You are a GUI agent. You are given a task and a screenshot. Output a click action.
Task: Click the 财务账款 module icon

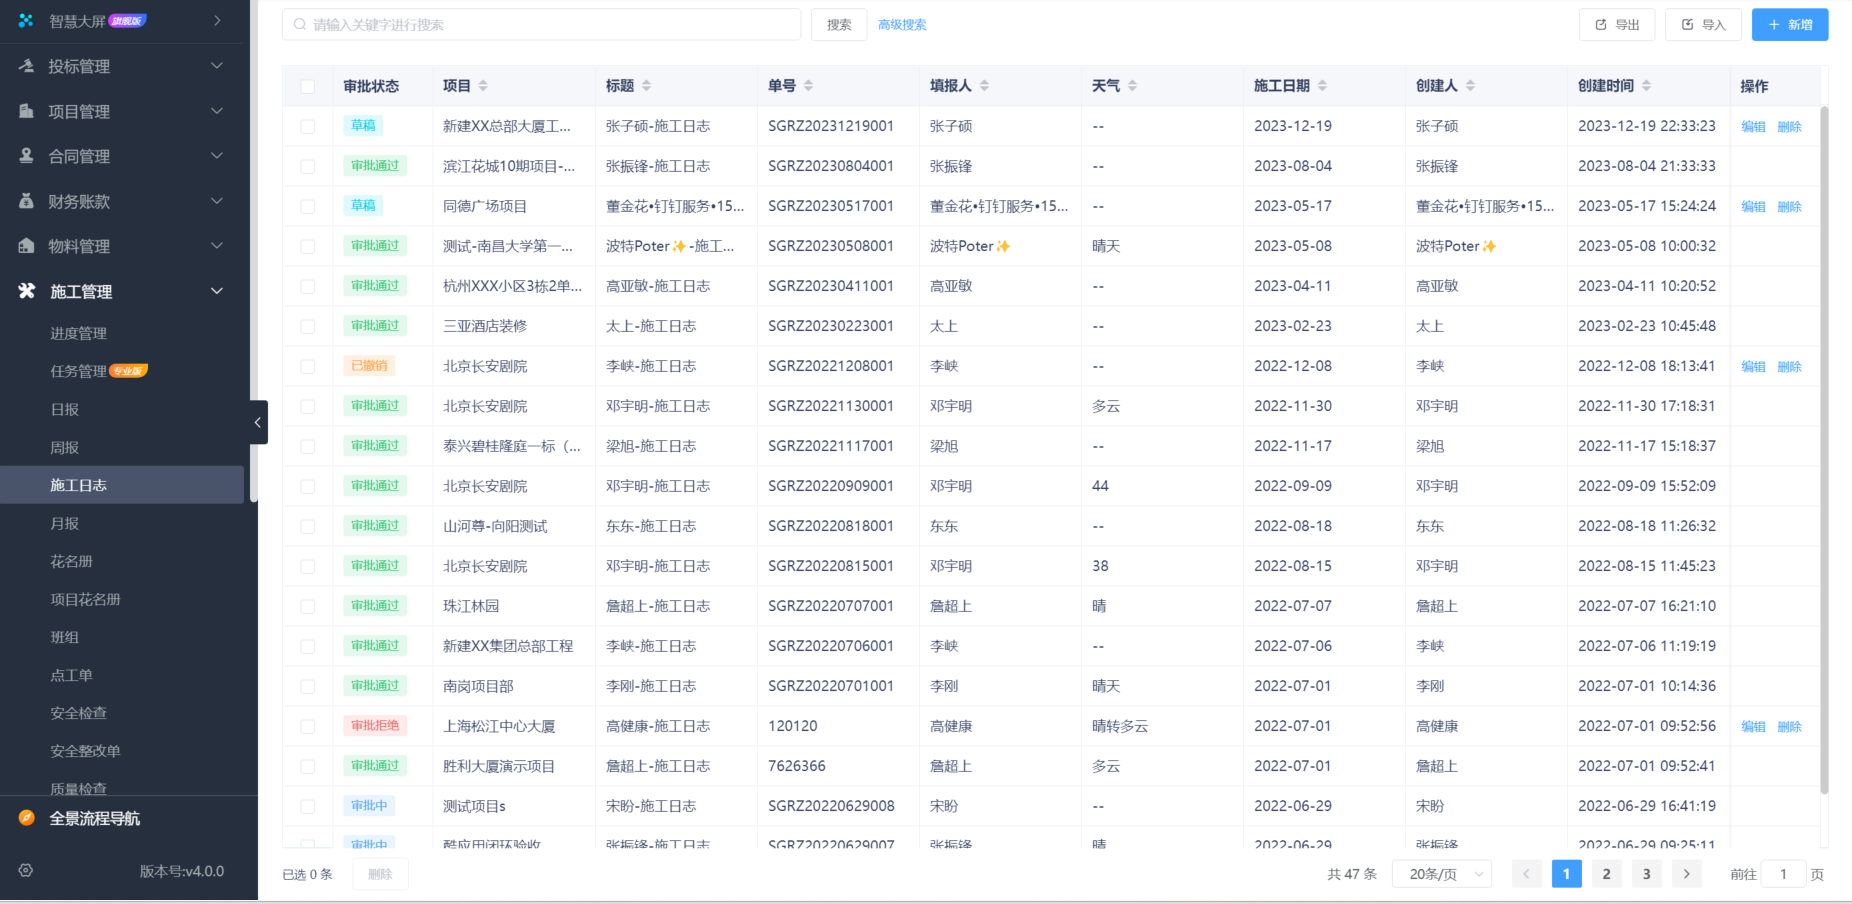point(24,201)
